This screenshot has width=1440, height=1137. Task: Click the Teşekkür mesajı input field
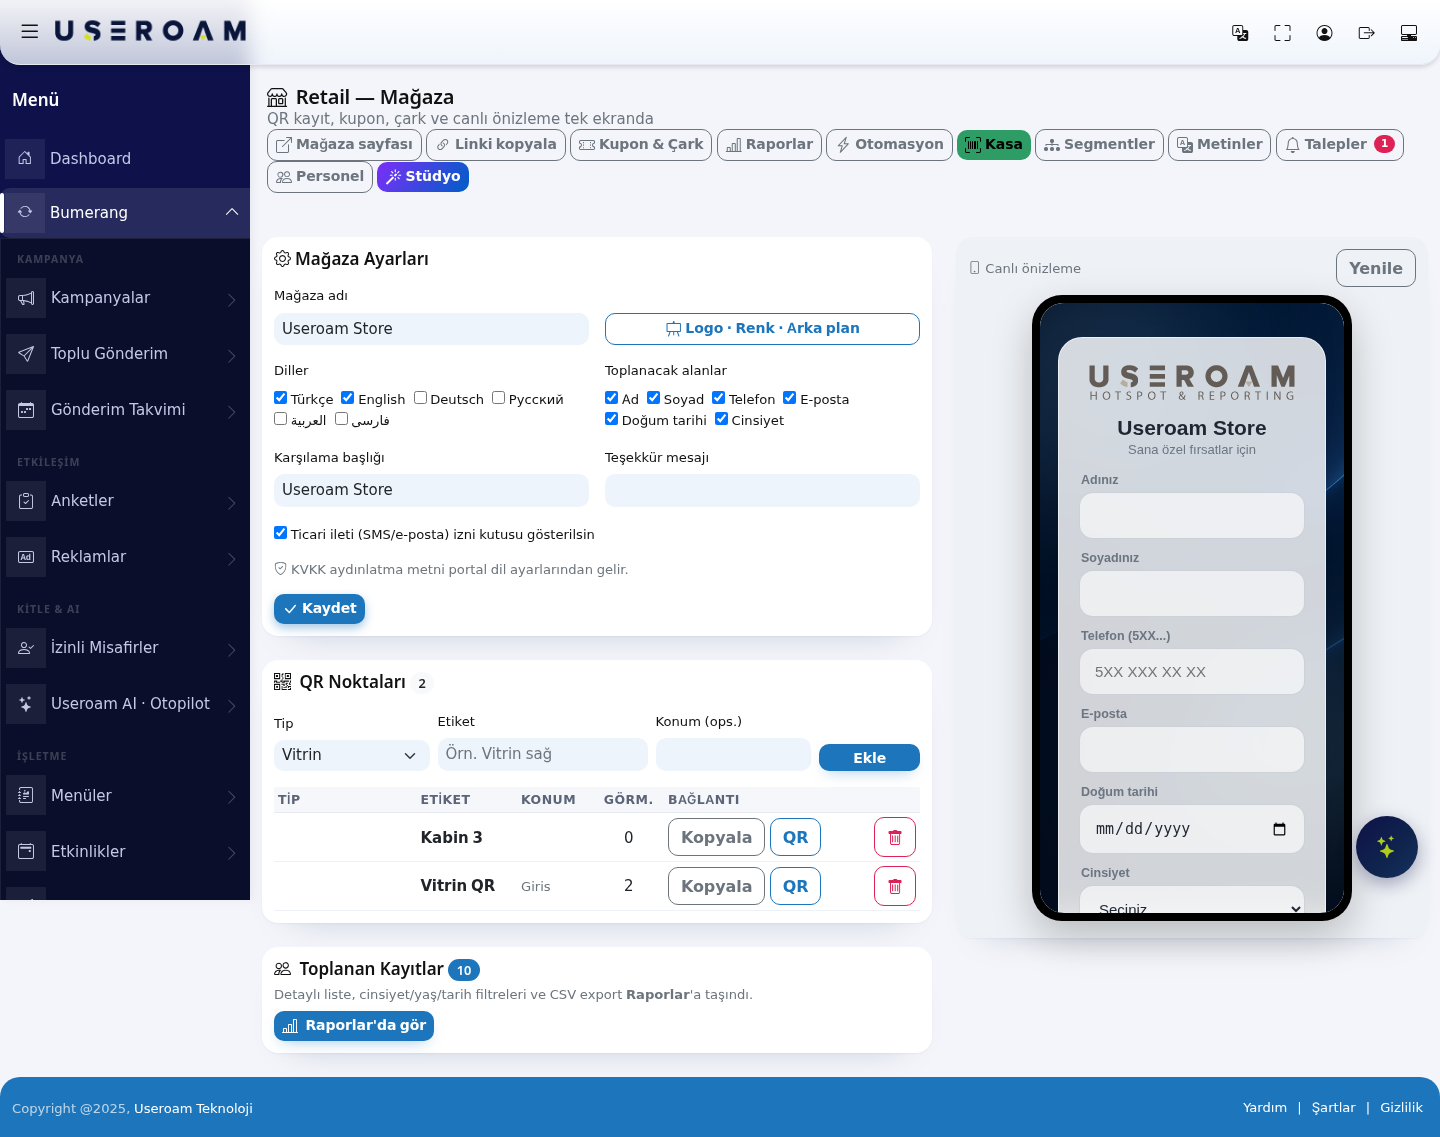click(x=762, y=490)
